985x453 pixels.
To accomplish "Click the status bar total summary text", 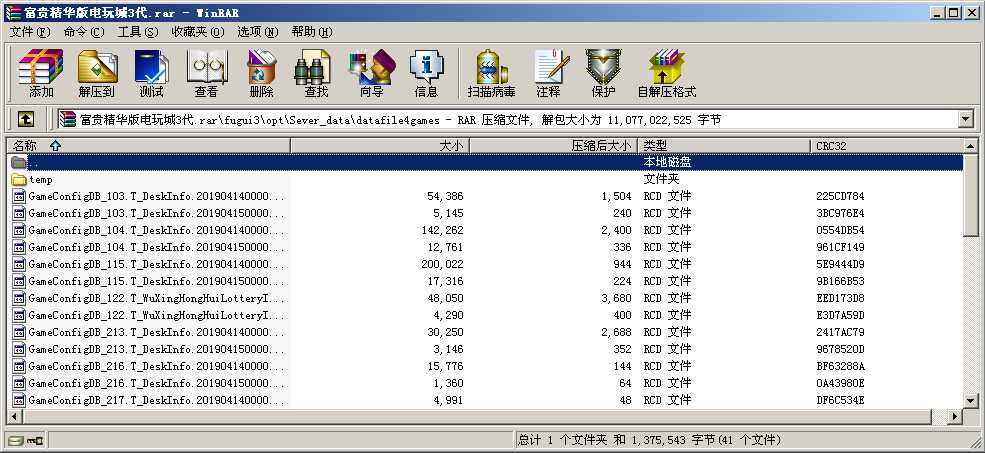I will (x=650, y=440).
